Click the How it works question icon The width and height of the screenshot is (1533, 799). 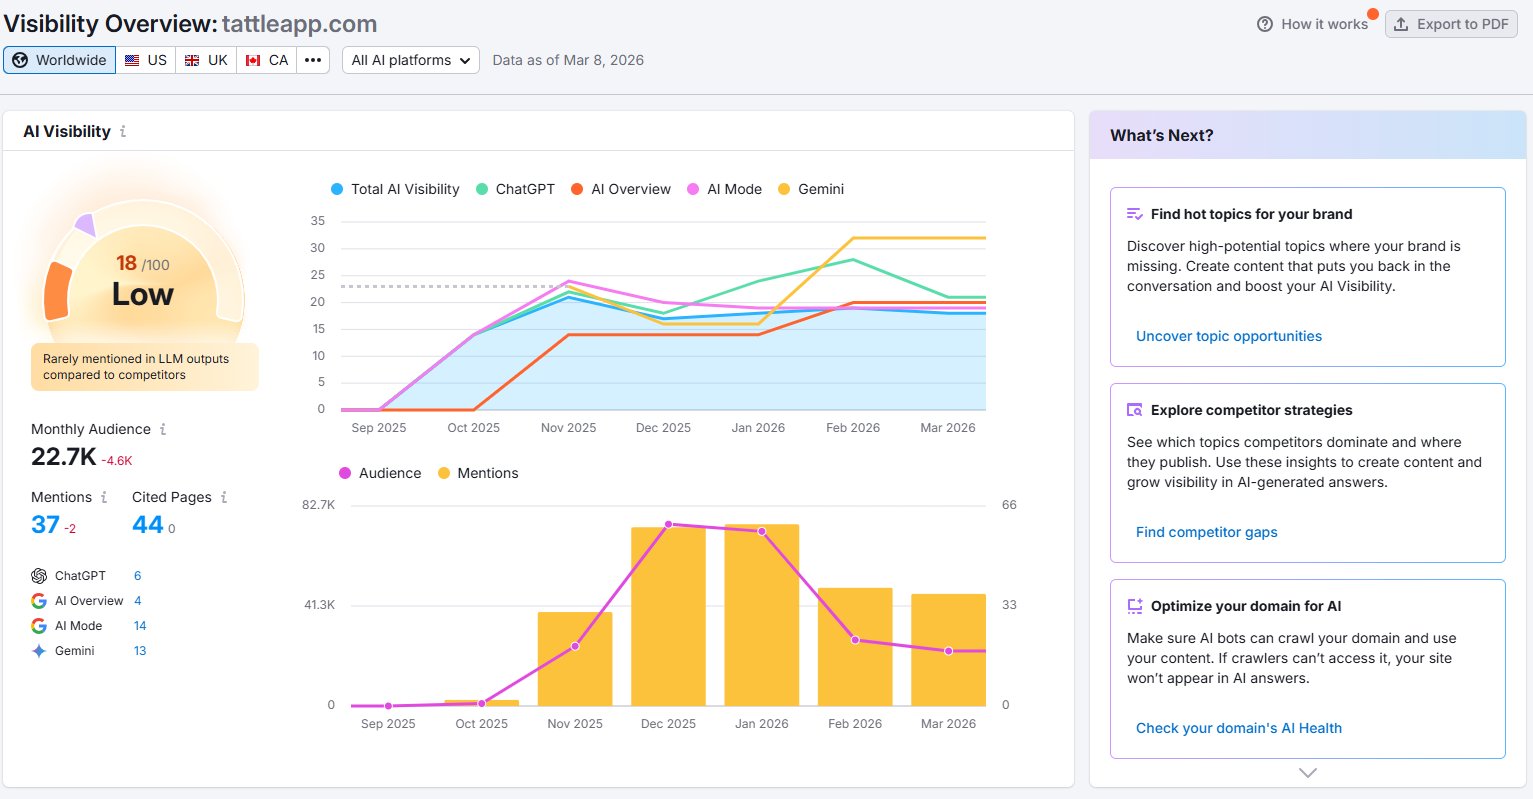[x=1265, y=24]
